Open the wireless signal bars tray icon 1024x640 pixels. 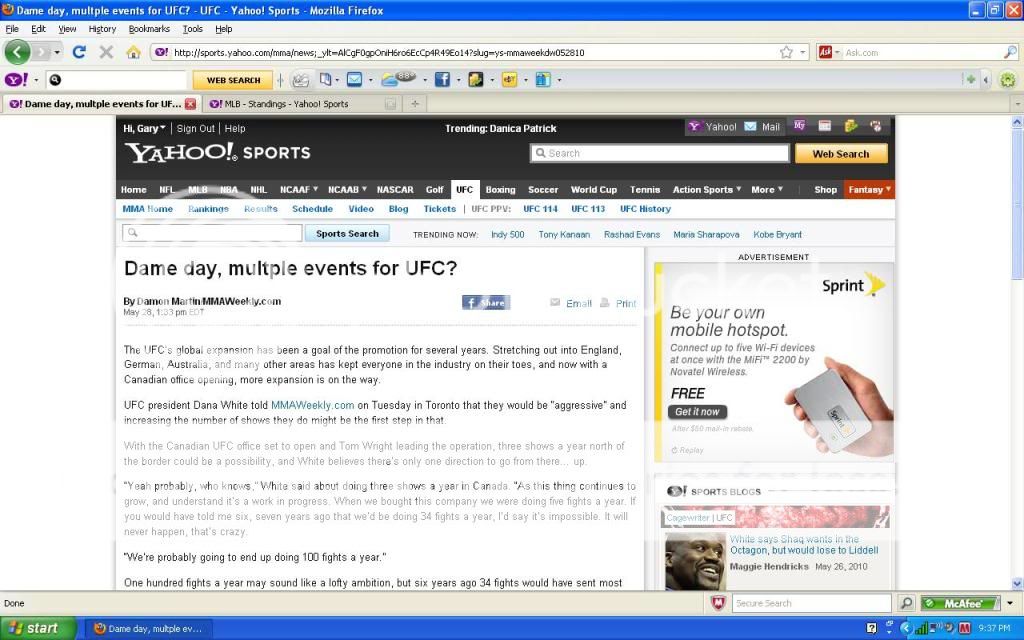click(x=921, y=628)
